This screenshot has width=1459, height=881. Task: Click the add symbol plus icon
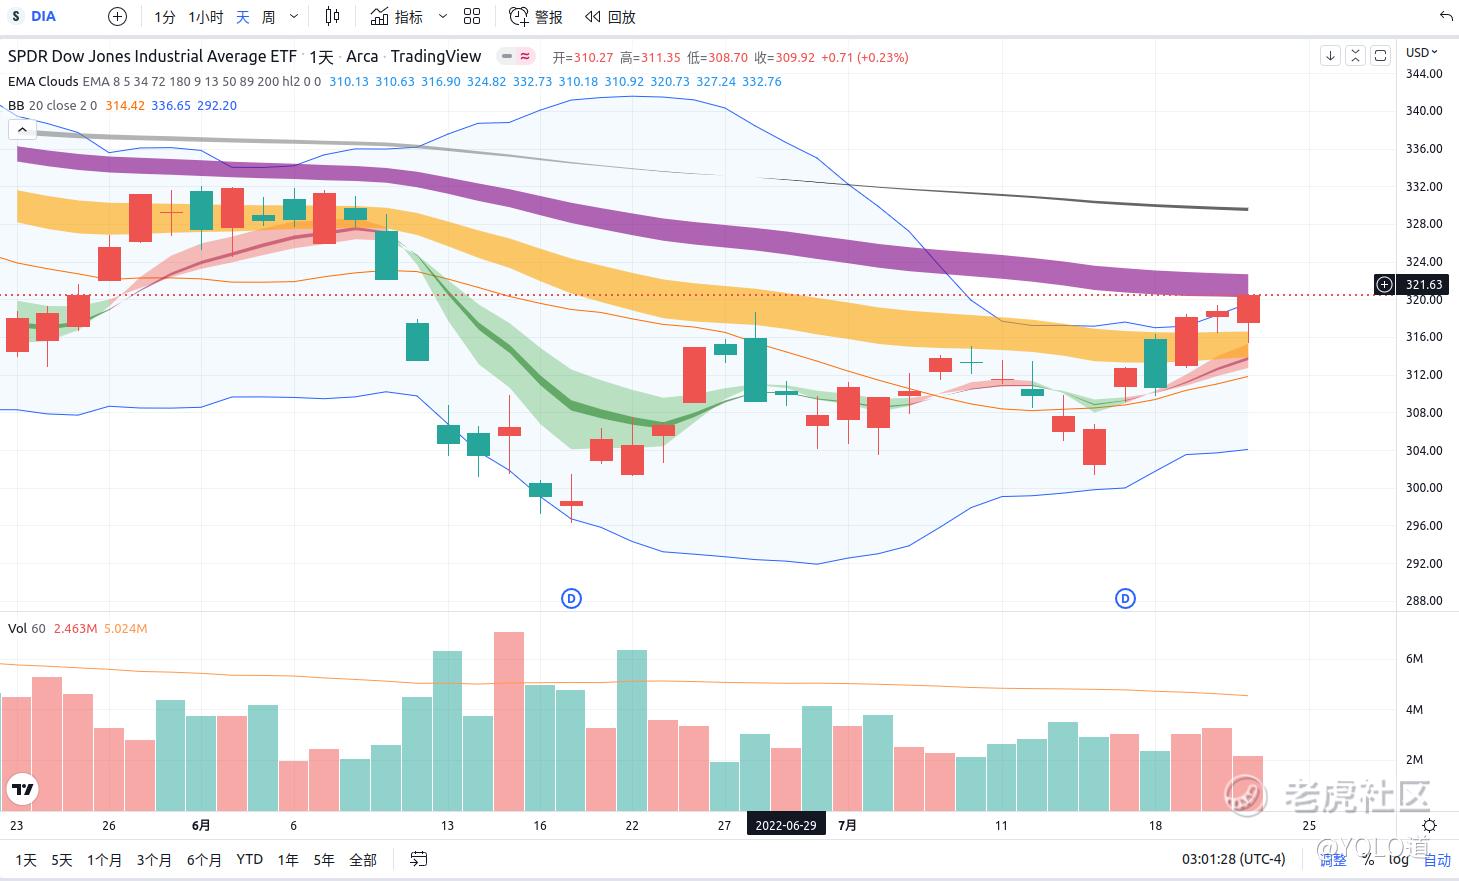pos(118,16)
